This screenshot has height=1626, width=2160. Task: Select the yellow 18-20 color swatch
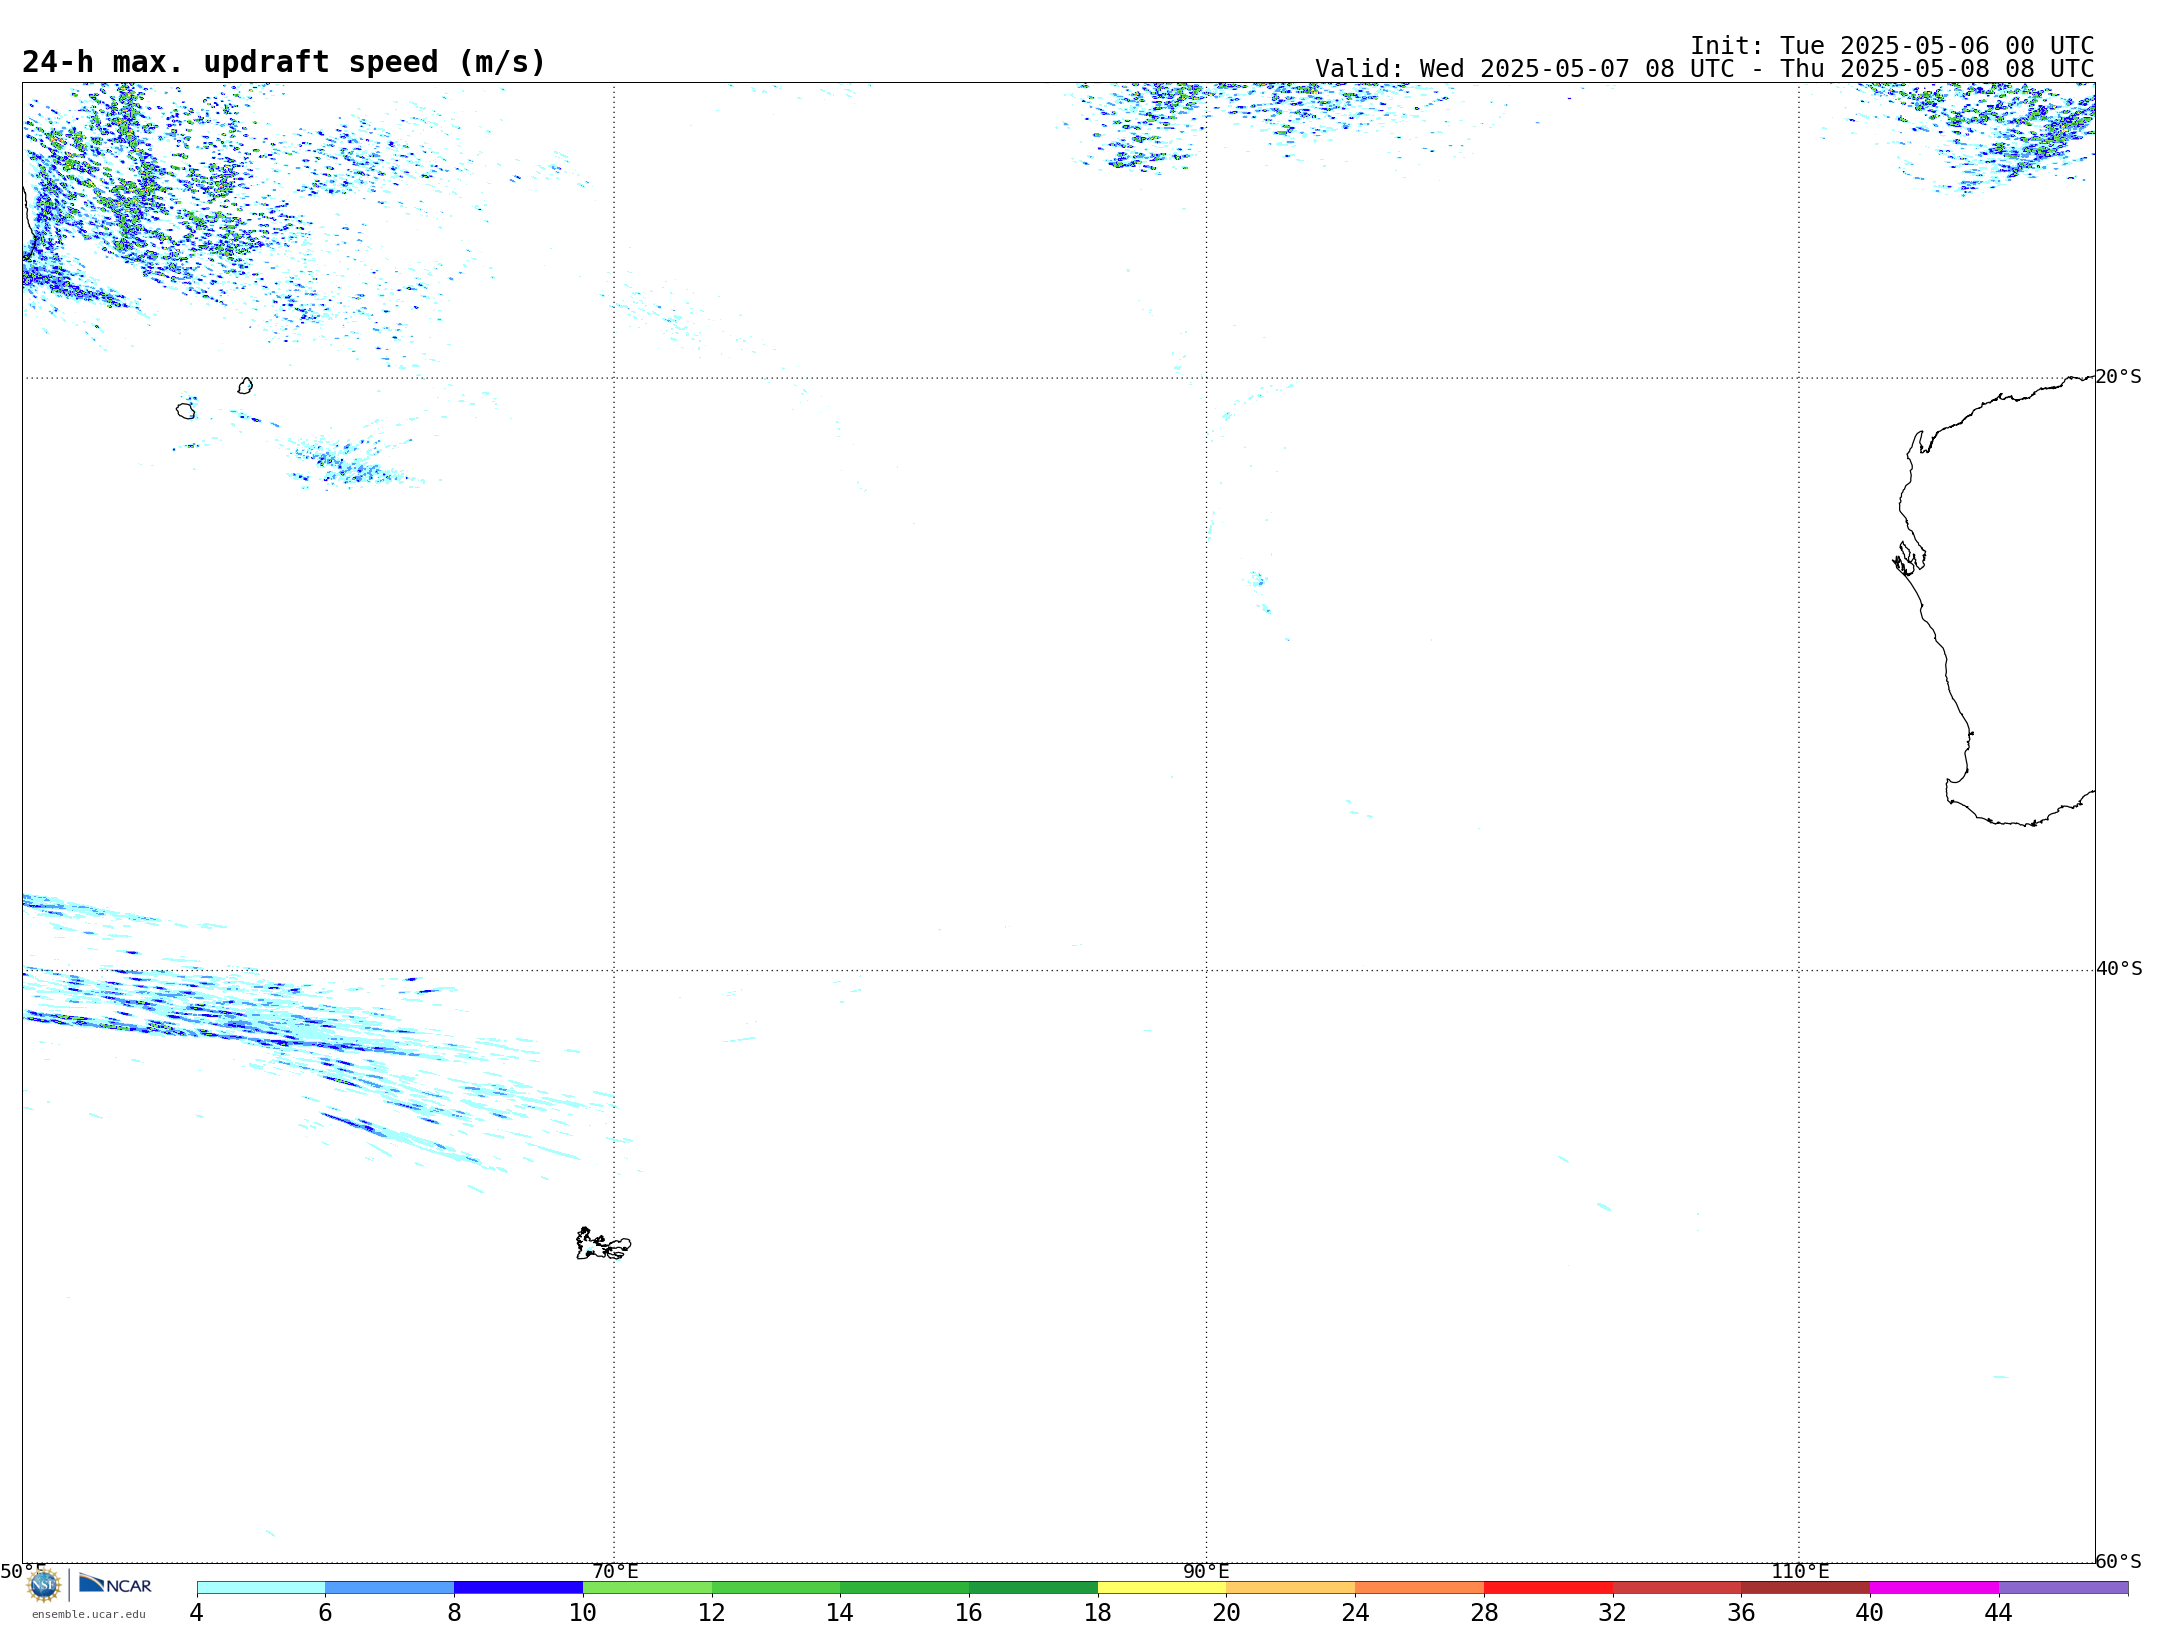coord(1162,1588)
